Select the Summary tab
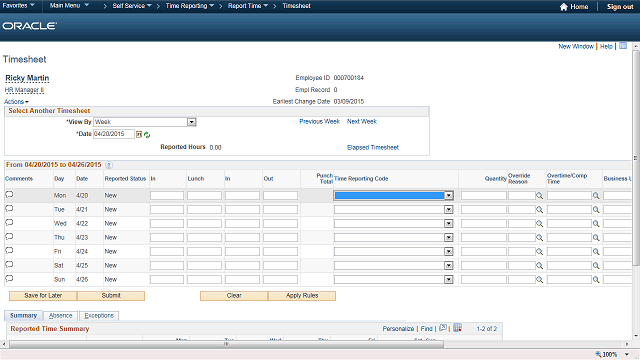This screenshot has height=360, width=640. tap(23, 316)
